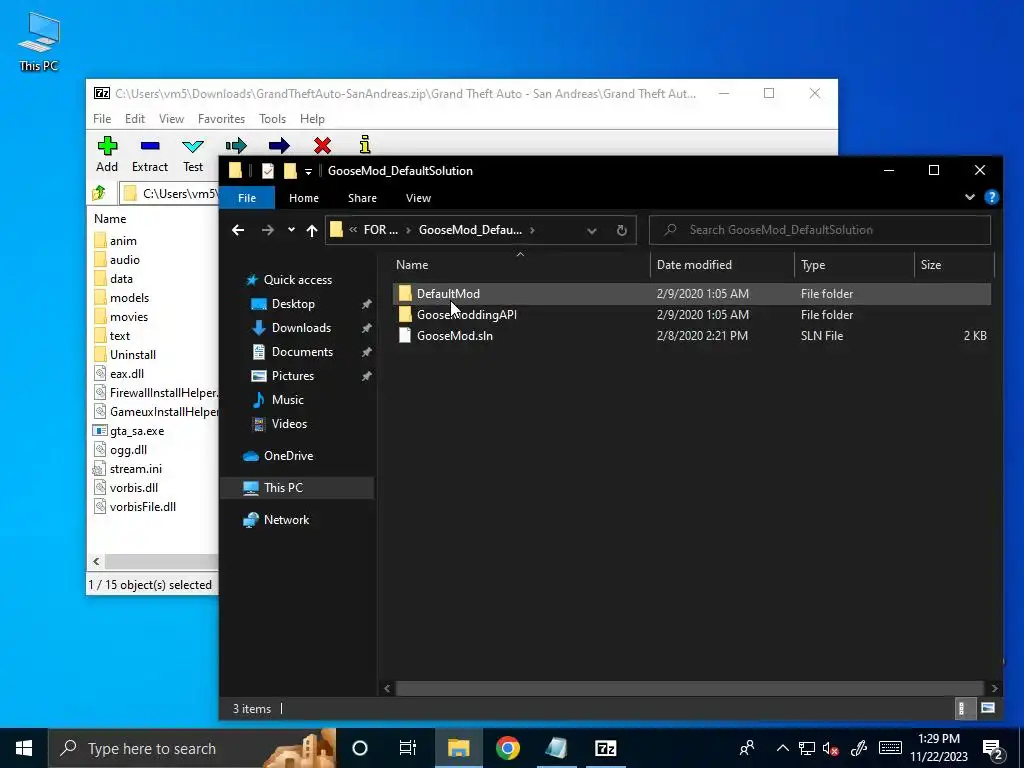Open the 7-Zip Favorites menu
The height and width of the screenshot is (768, 1024).
click(221, 119)
